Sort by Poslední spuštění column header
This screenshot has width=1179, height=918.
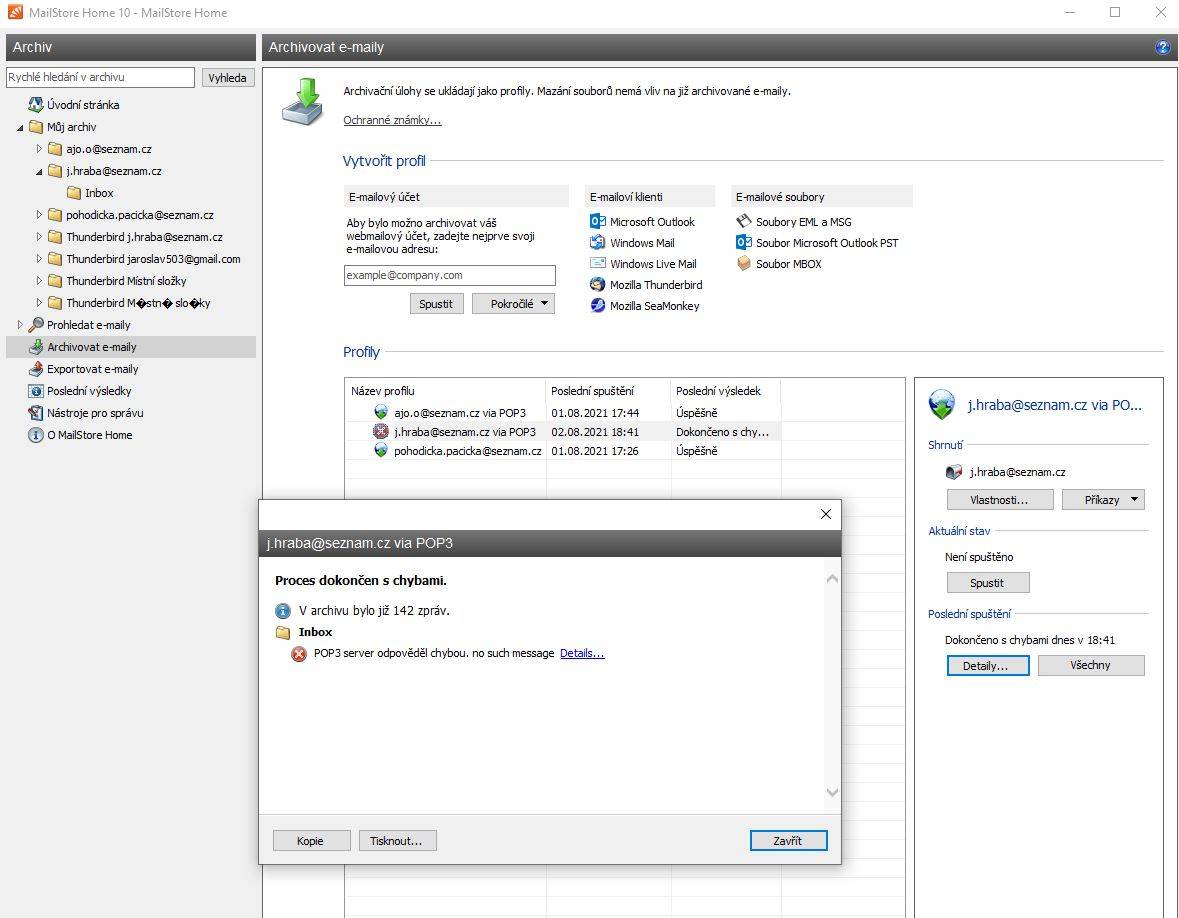pyautogui.click(x=608, y=391)
